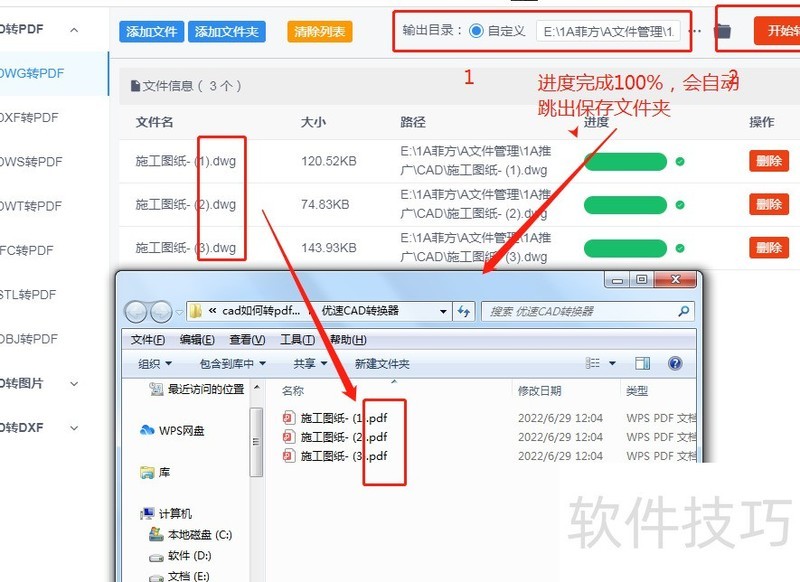Click the refresh icon in Explorer address bar
The image size is (800, 582).
pyautogui.click(x=463, y=311)
